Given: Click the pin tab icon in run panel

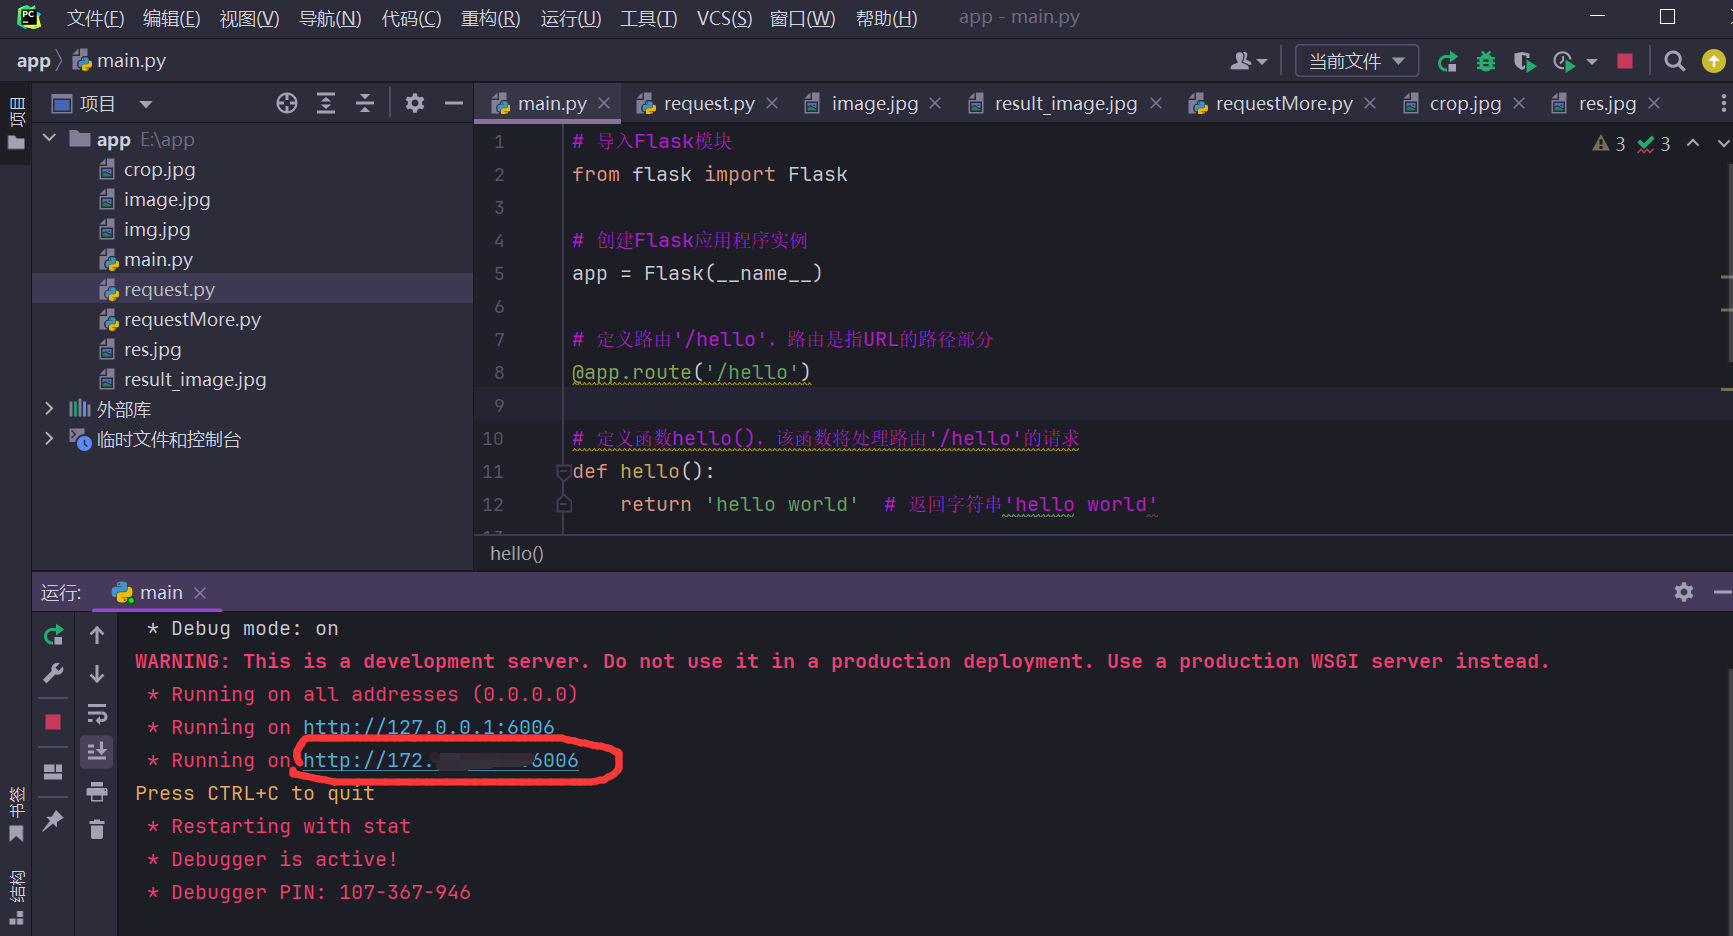Looking at the screenshot, I should pos(54,821).
